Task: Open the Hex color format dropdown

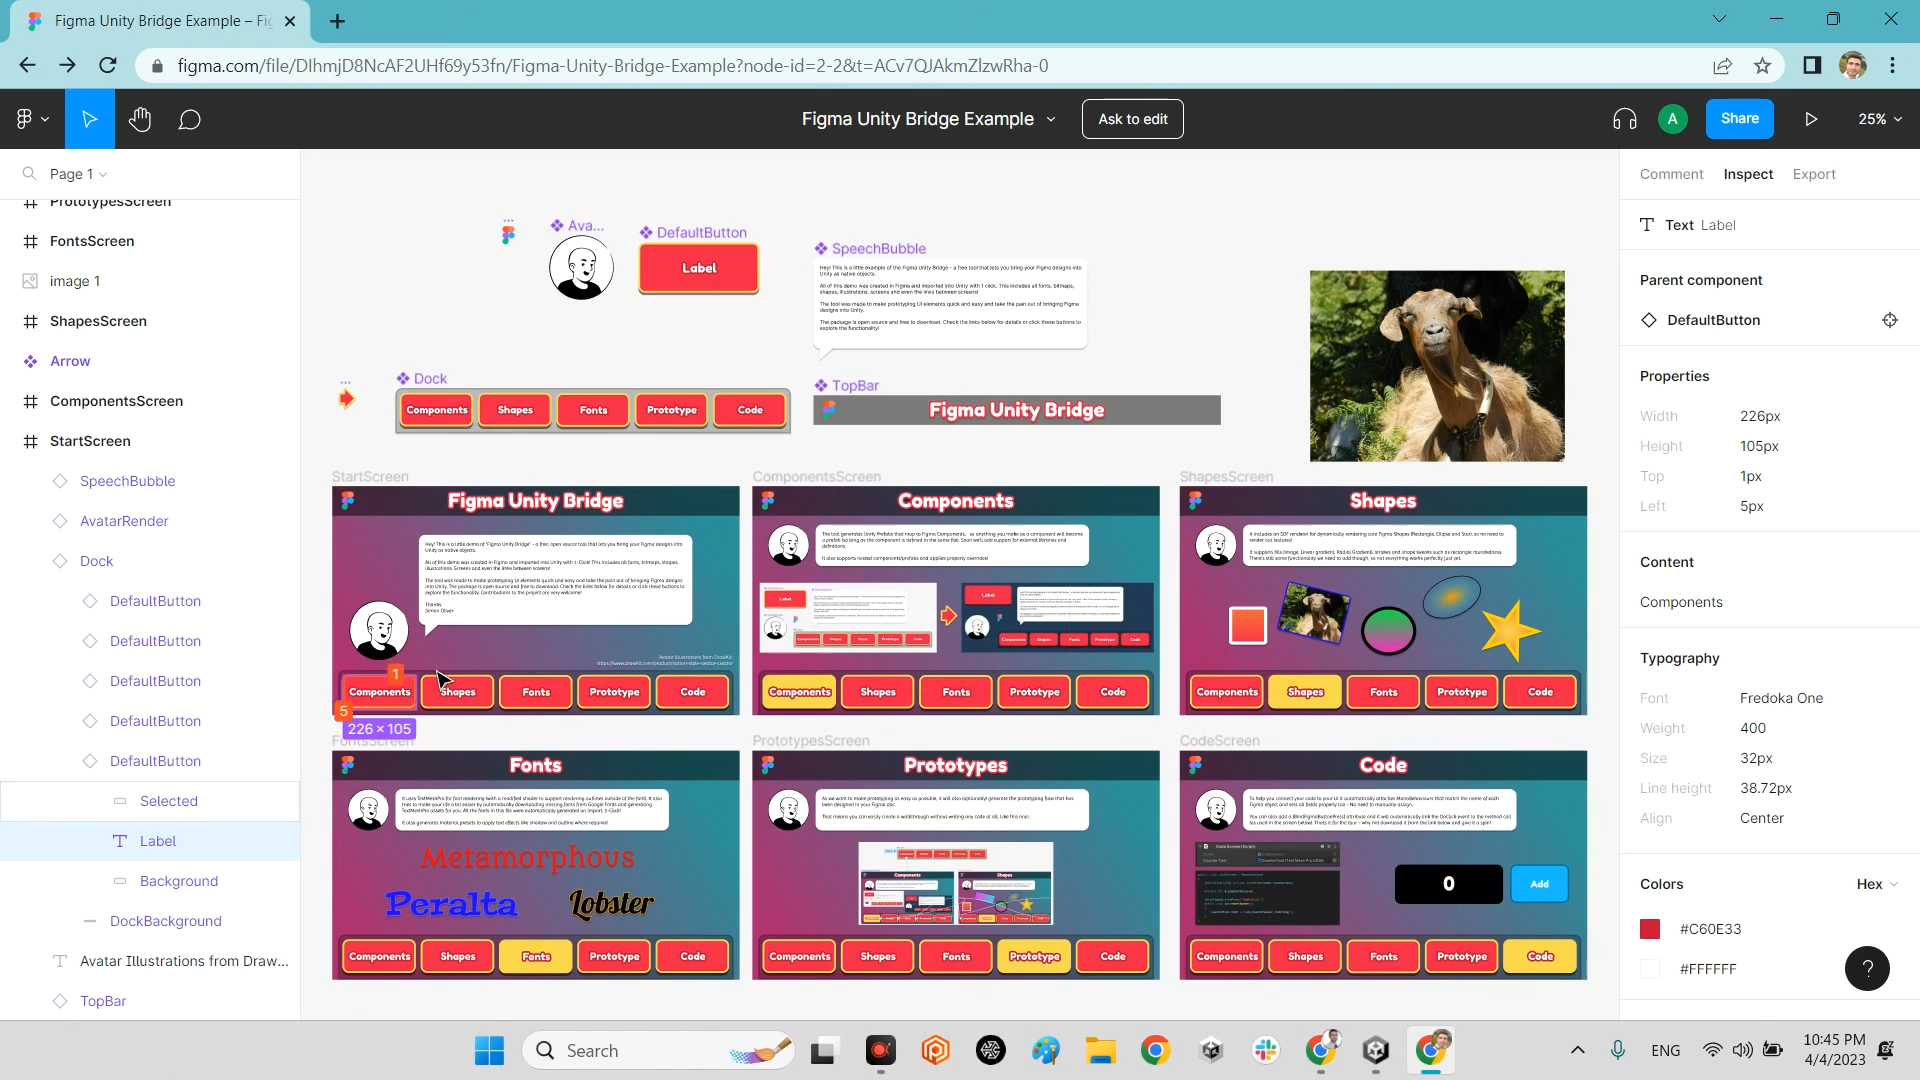Action: (1877, 884)
